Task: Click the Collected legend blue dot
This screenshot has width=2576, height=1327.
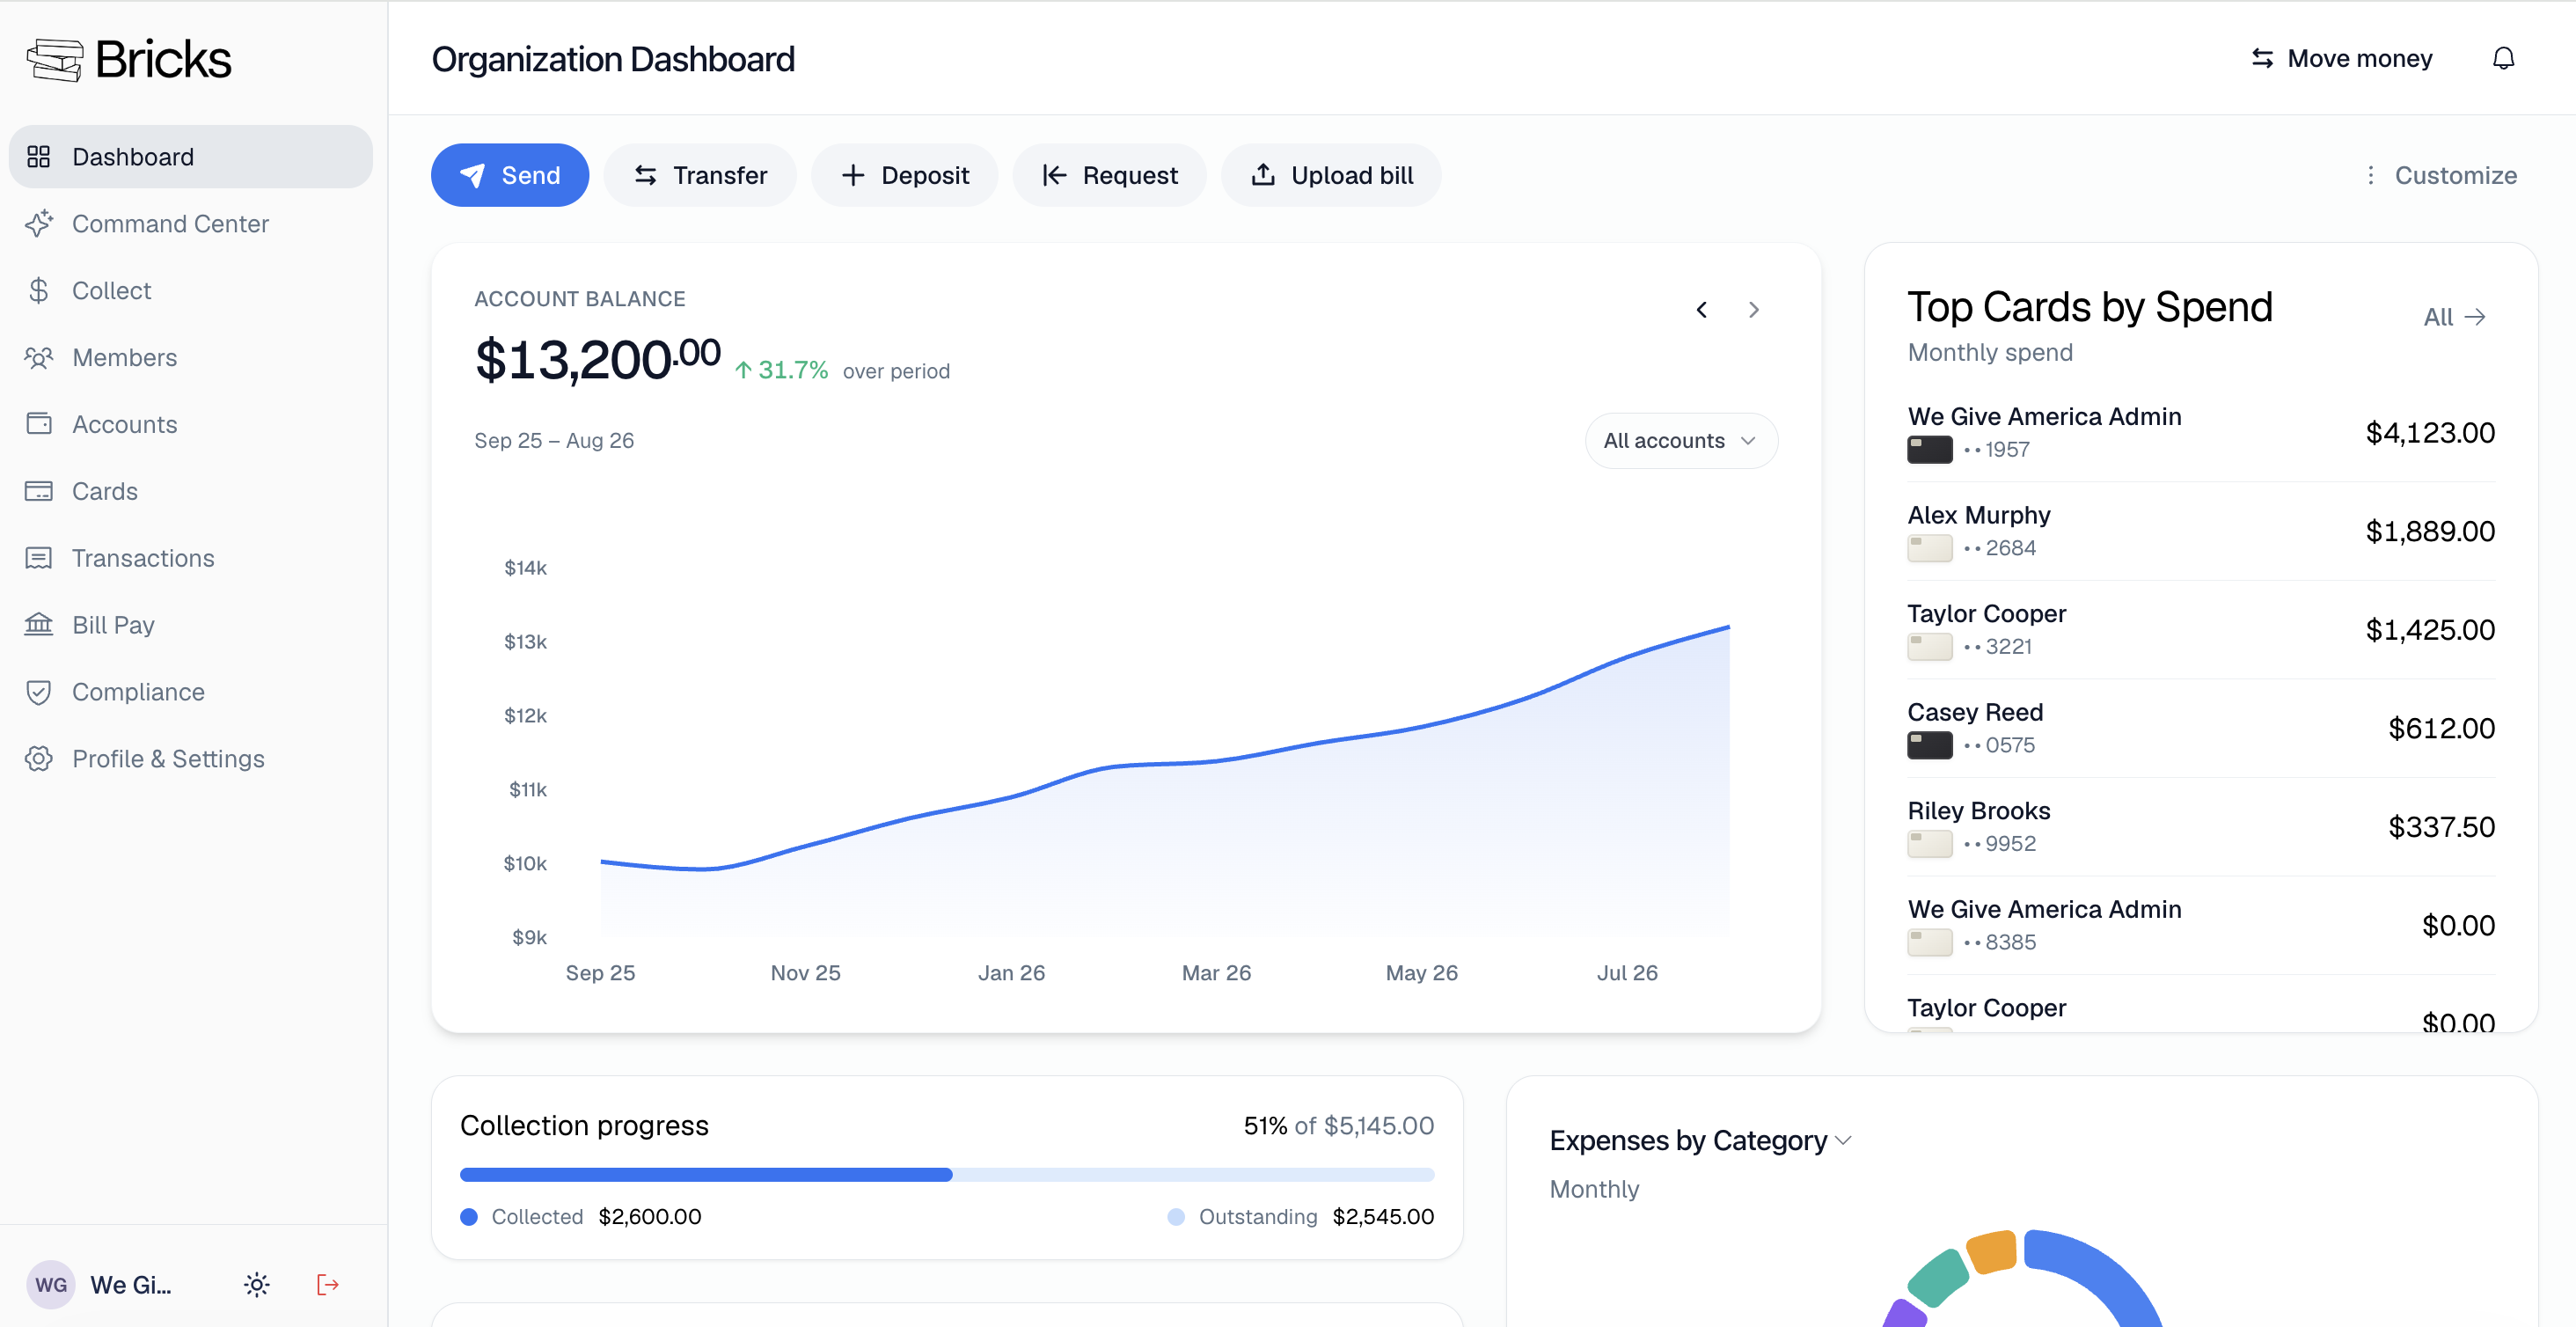Action: 469,1217
